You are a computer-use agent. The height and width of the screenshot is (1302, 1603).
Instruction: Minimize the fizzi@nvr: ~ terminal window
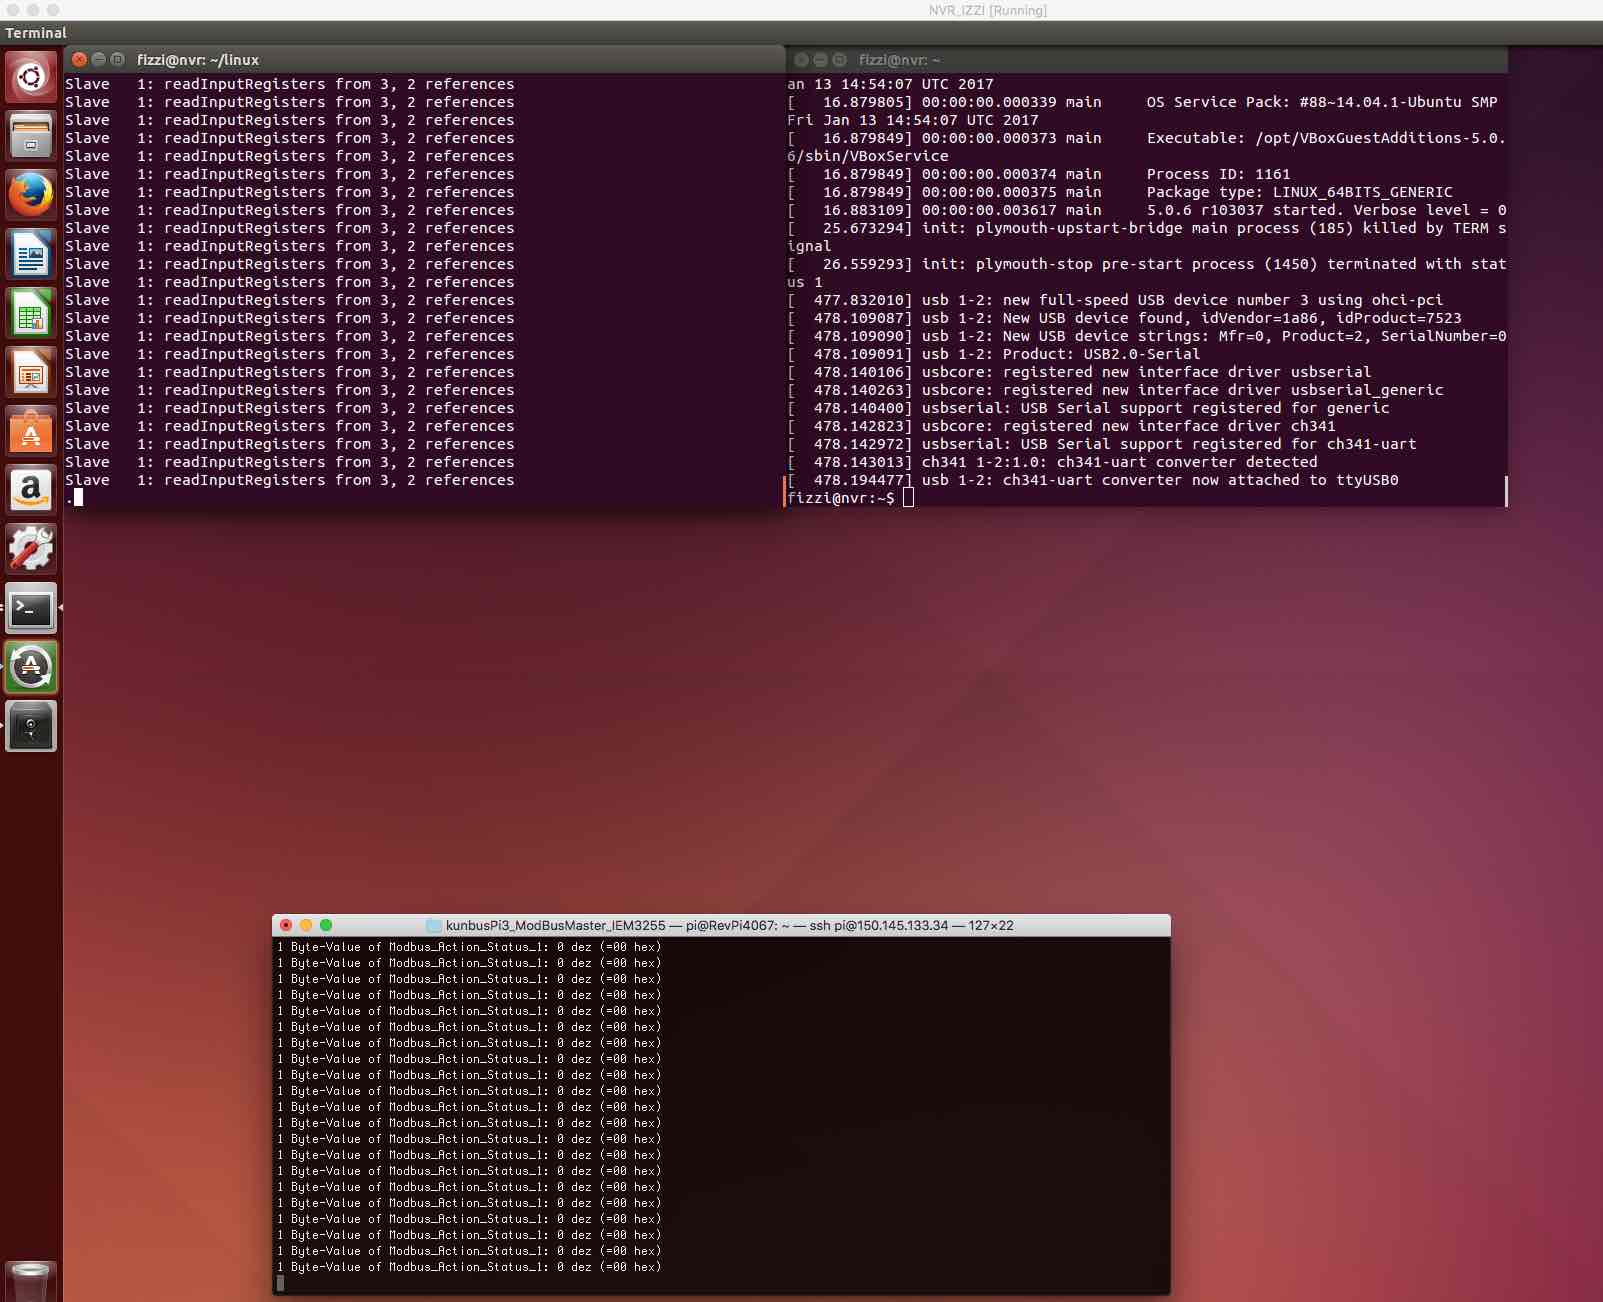point(821,59)
